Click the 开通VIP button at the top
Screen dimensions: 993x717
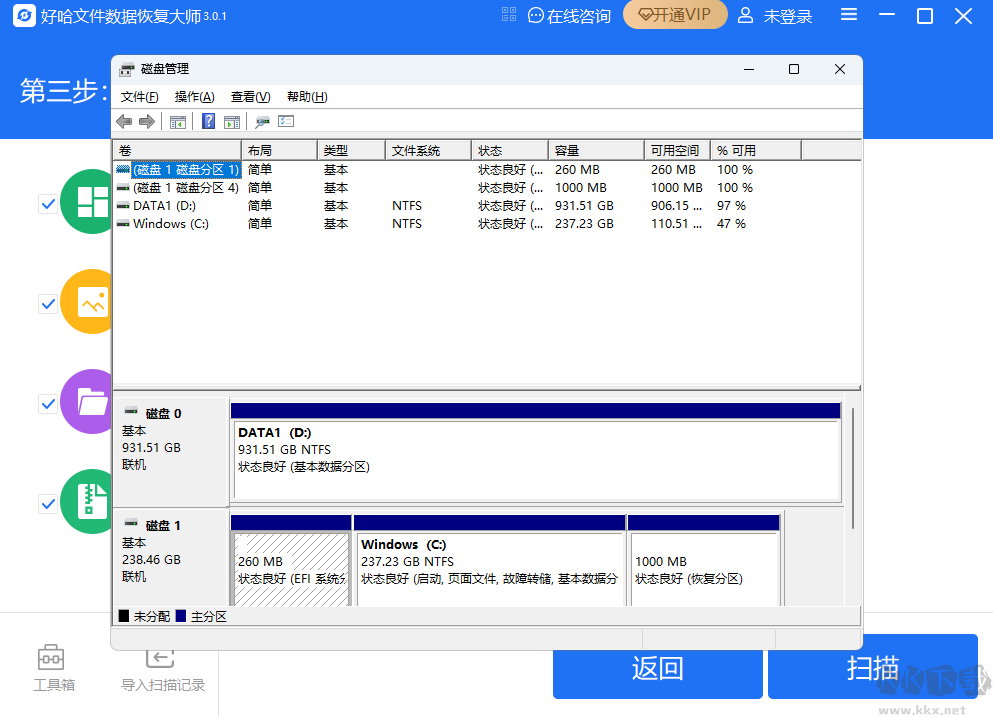point(674,16)
